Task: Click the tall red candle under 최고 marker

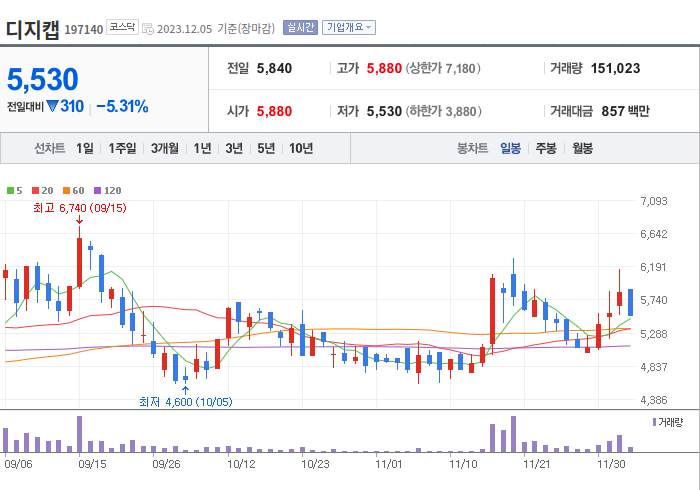Action: pyautogui.click(x=79, y=262)
